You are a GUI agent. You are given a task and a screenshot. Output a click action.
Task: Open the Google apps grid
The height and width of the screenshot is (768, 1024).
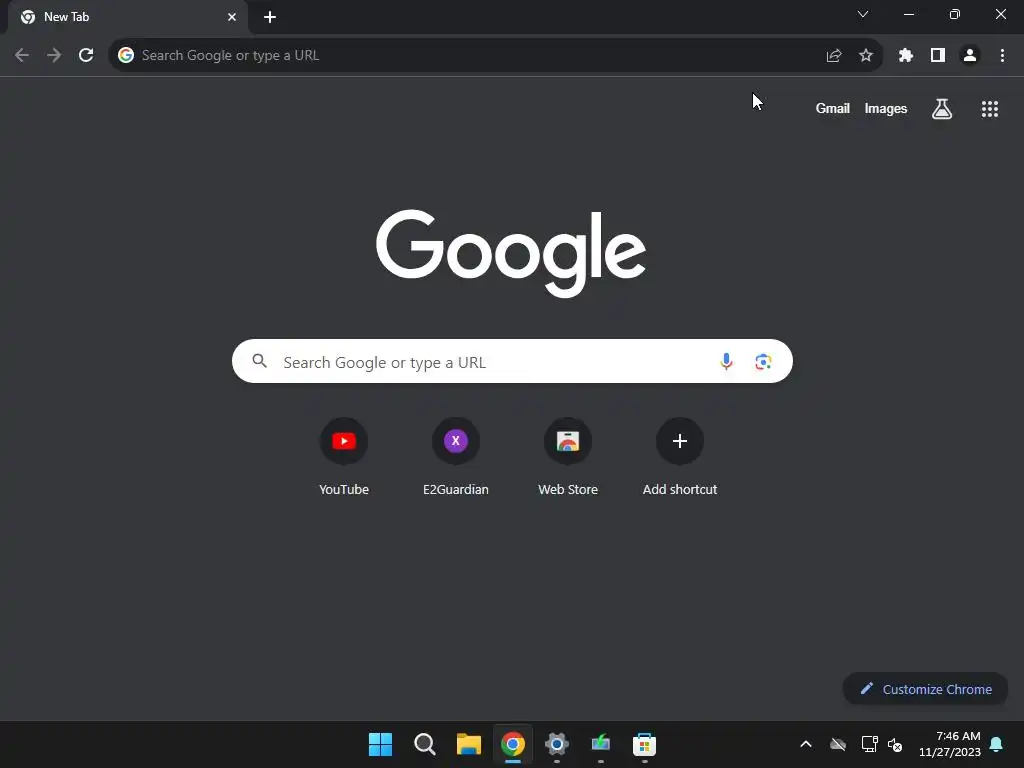(990, 109)
